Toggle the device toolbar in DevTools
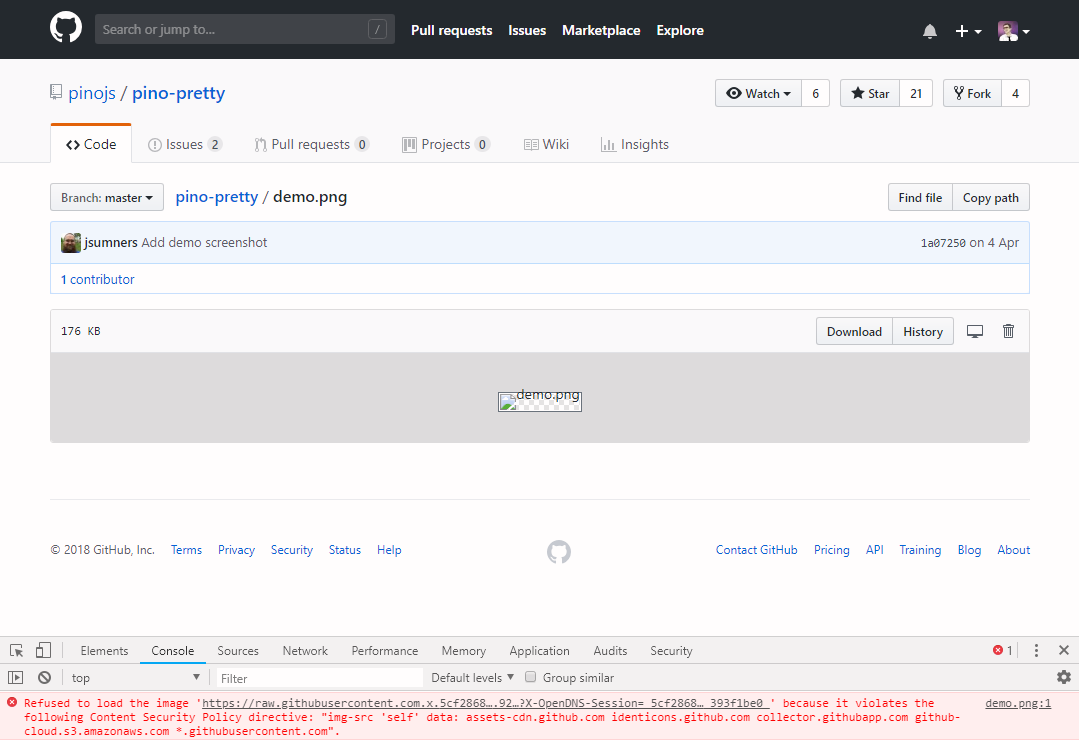The width and height of the screenshot is (1079, 740). 42,650
